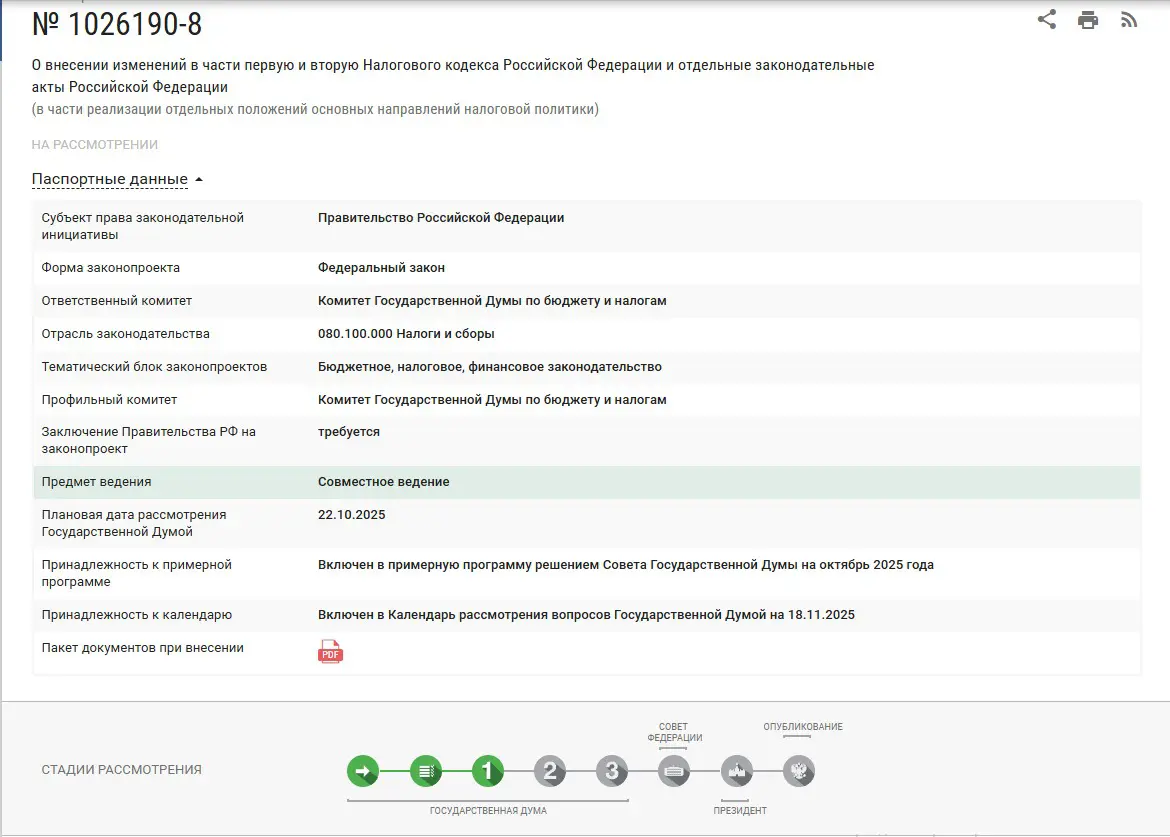Click calendar inclusion text for 18.11.2025
Image resolution: width=1170 pixels, height=837 pixels.
tap(586, 615)
